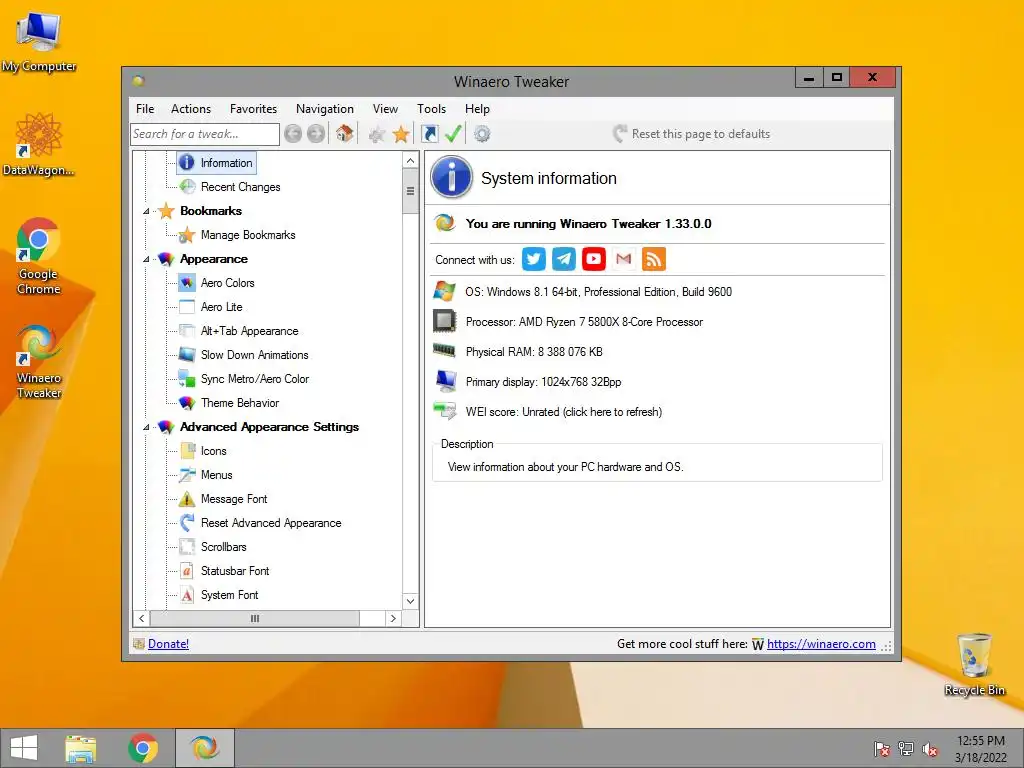This screenshot has width=1024, height=768.
Task: Click the Windows logo OS info icon
Action: (445, 291)
